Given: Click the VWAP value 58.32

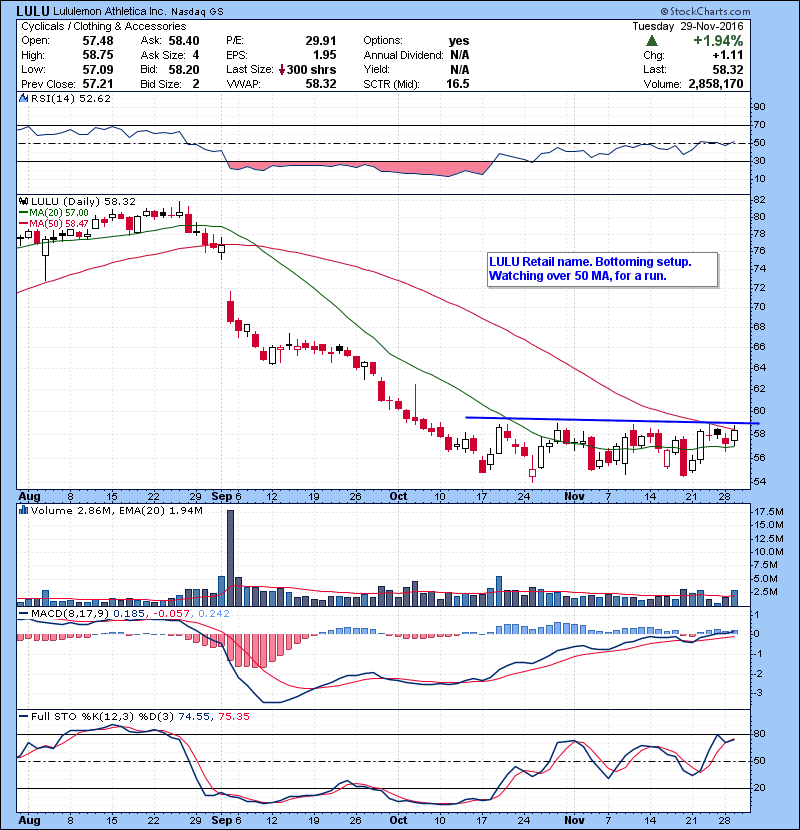Looking at the screenshot, I should [x=321, y=84].
